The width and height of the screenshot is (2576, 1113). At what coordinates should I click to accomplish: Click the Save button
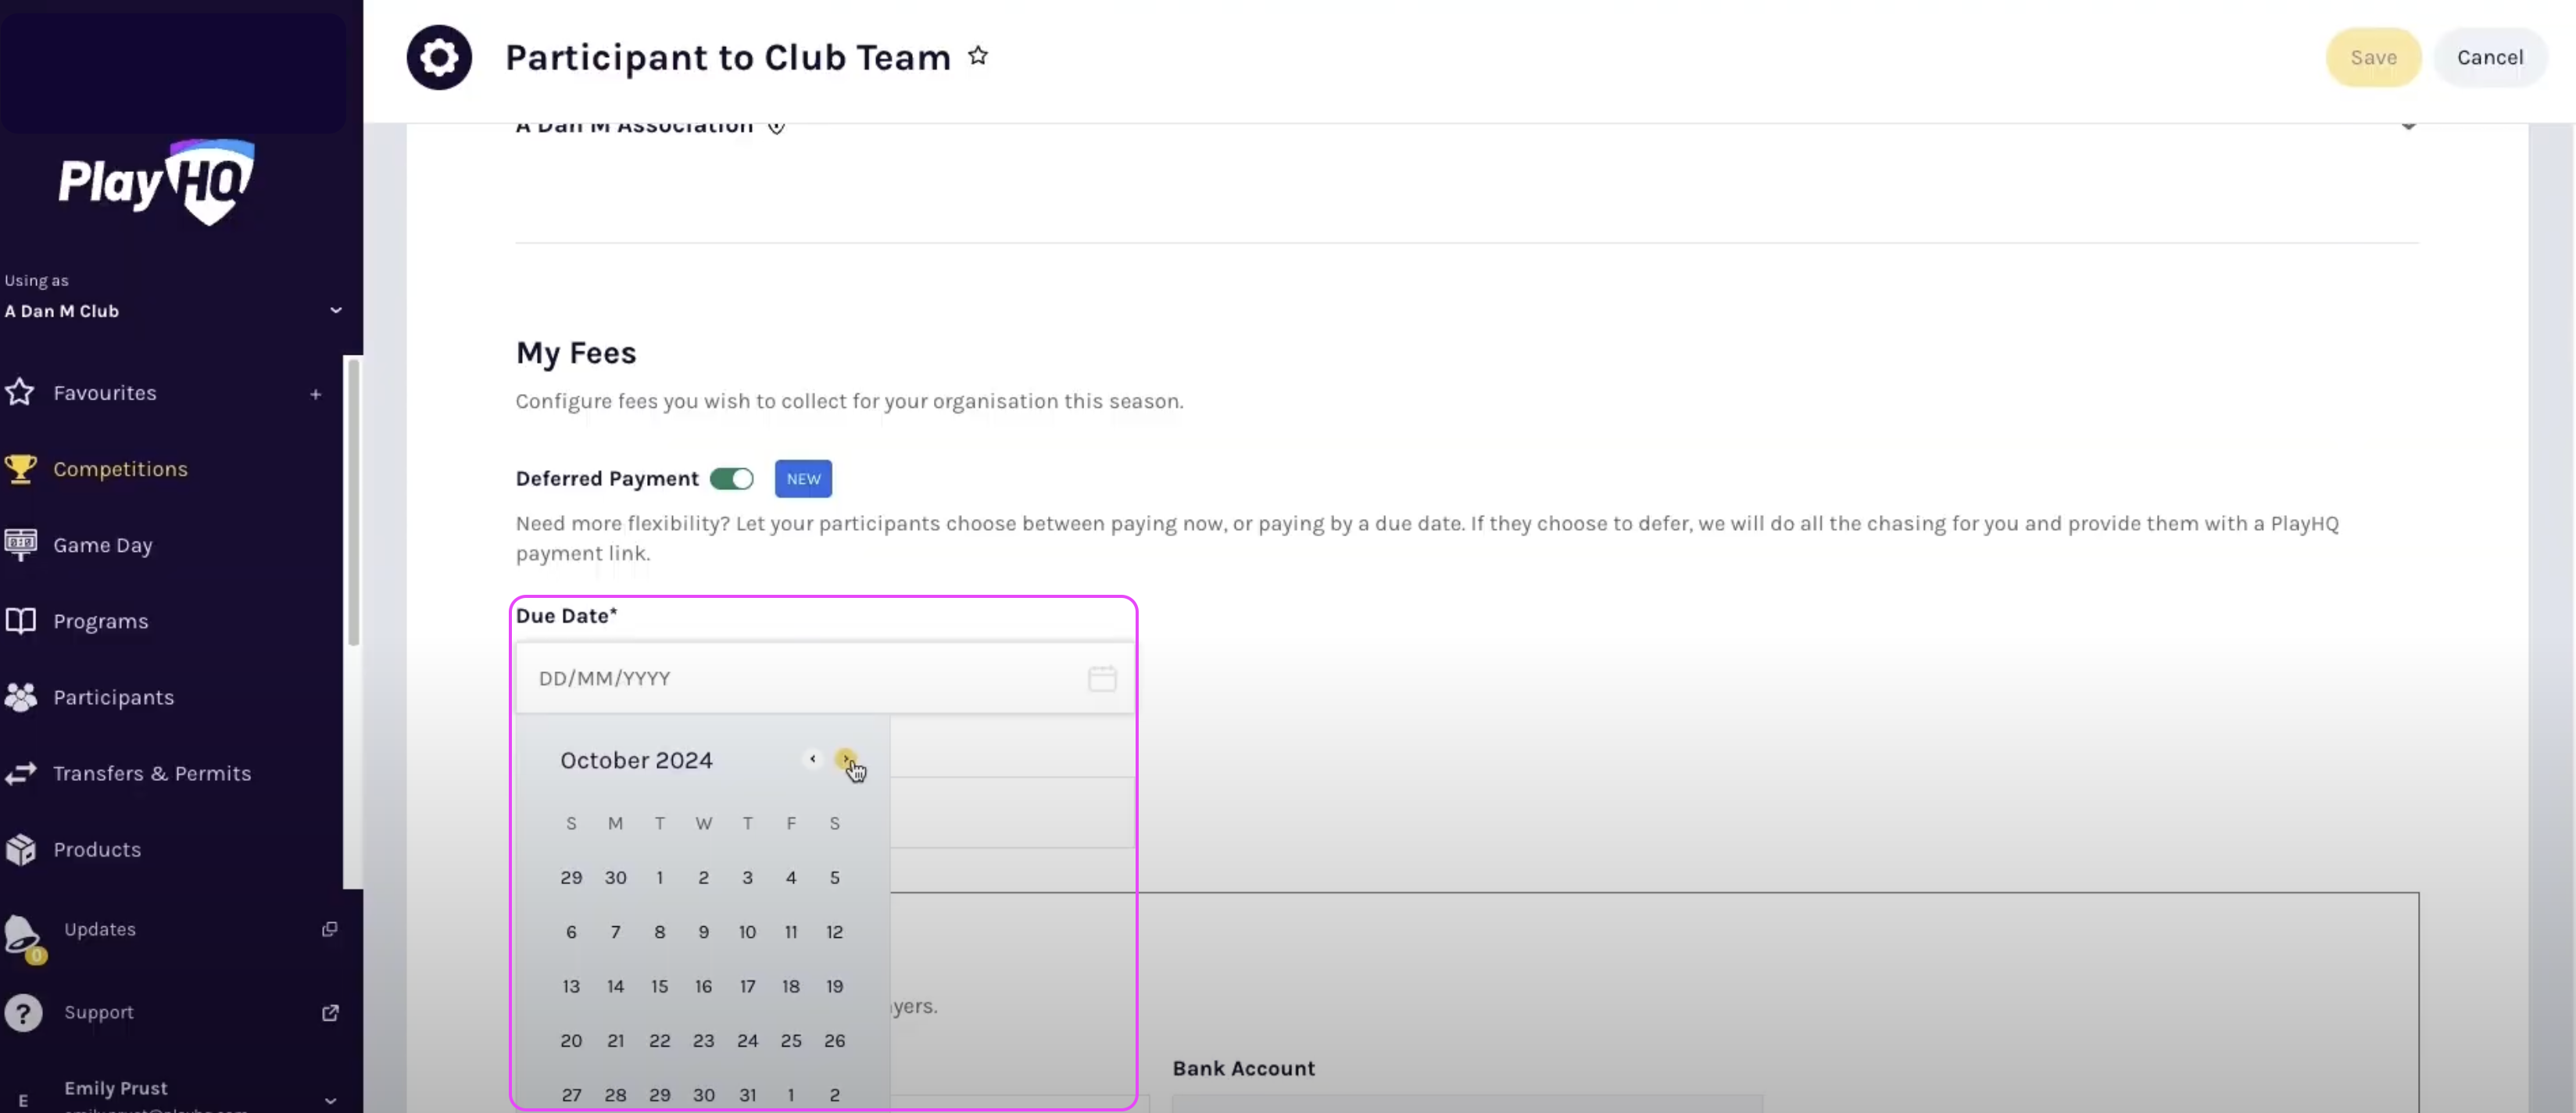click(2372, 57)
